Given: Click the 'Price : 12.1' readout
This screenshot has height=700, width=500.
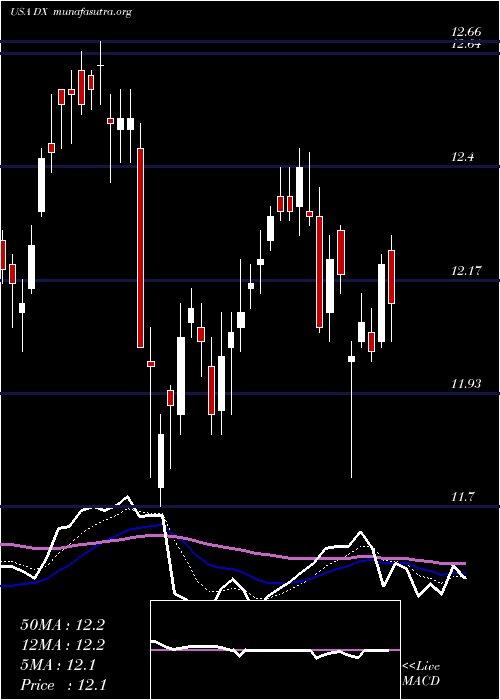Looking at the screenshot, I should 63,684.
